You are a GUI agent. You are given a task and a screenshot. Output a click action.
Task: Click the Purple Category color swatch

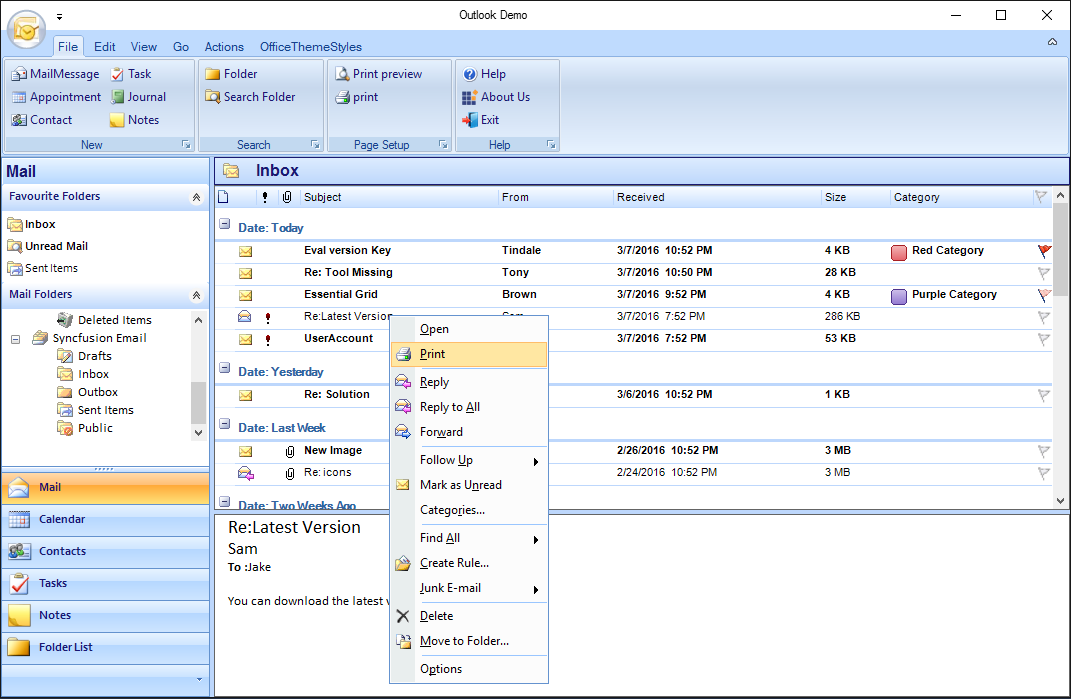pyautogui.click(x=899, y=296)
